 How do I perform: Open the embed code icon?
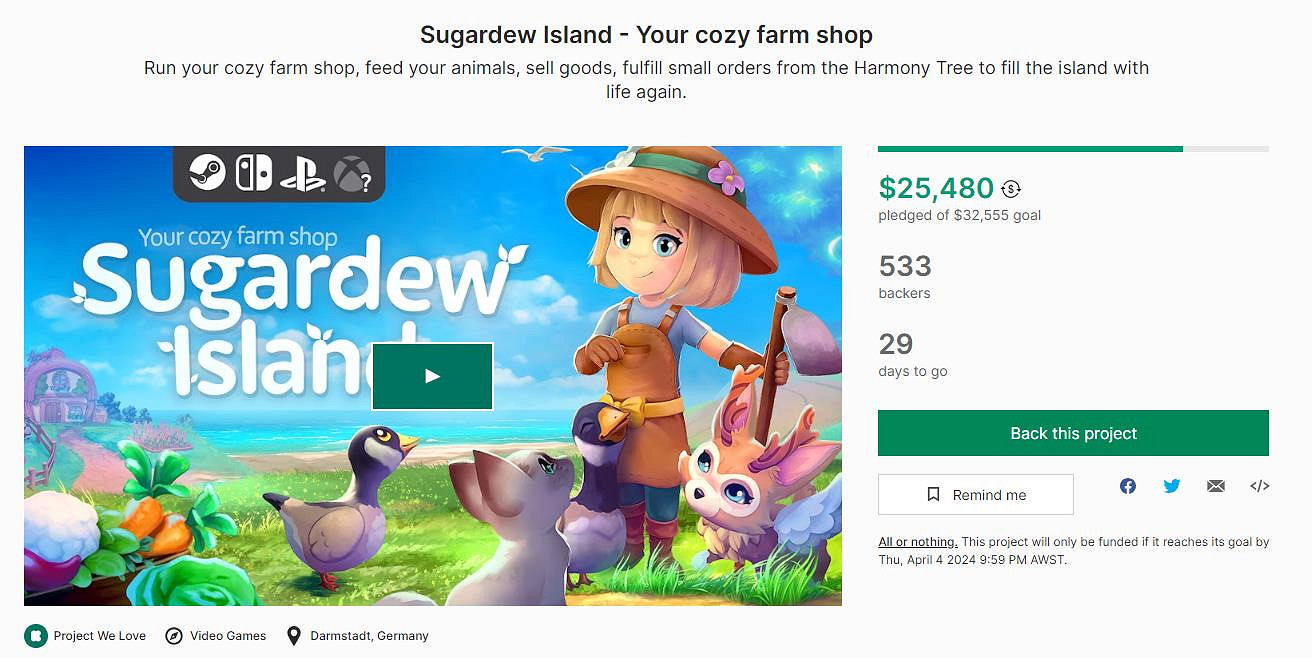(x=1260, y=486)
